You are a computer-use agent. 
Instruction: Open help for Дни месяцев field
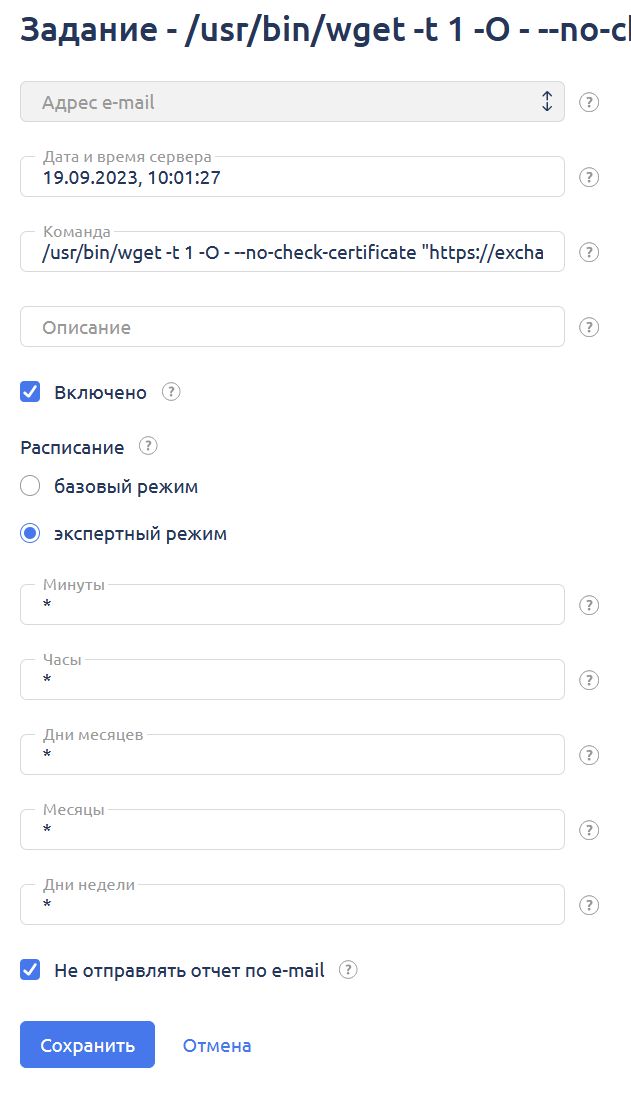pyautogui.click(x=589, y=755)
